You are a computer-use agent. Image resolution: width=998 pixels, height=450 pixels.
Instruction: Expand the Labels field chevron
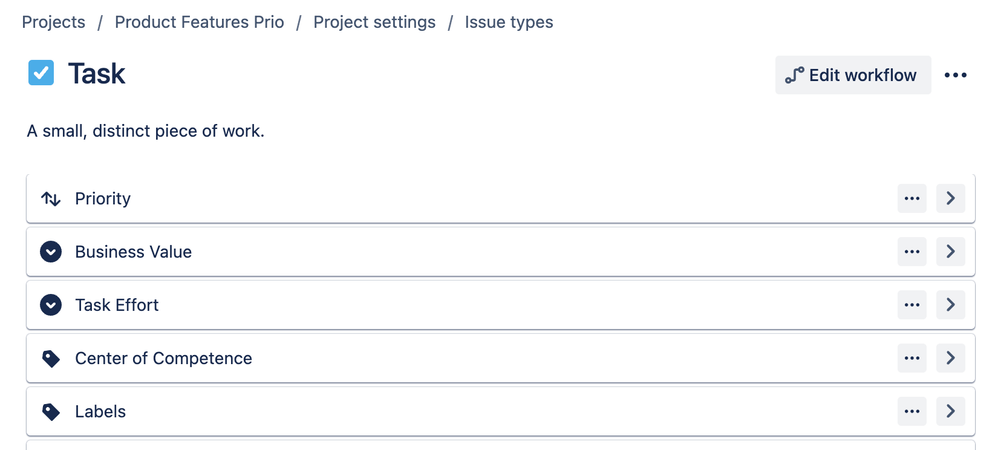click(x=950, y=412)
